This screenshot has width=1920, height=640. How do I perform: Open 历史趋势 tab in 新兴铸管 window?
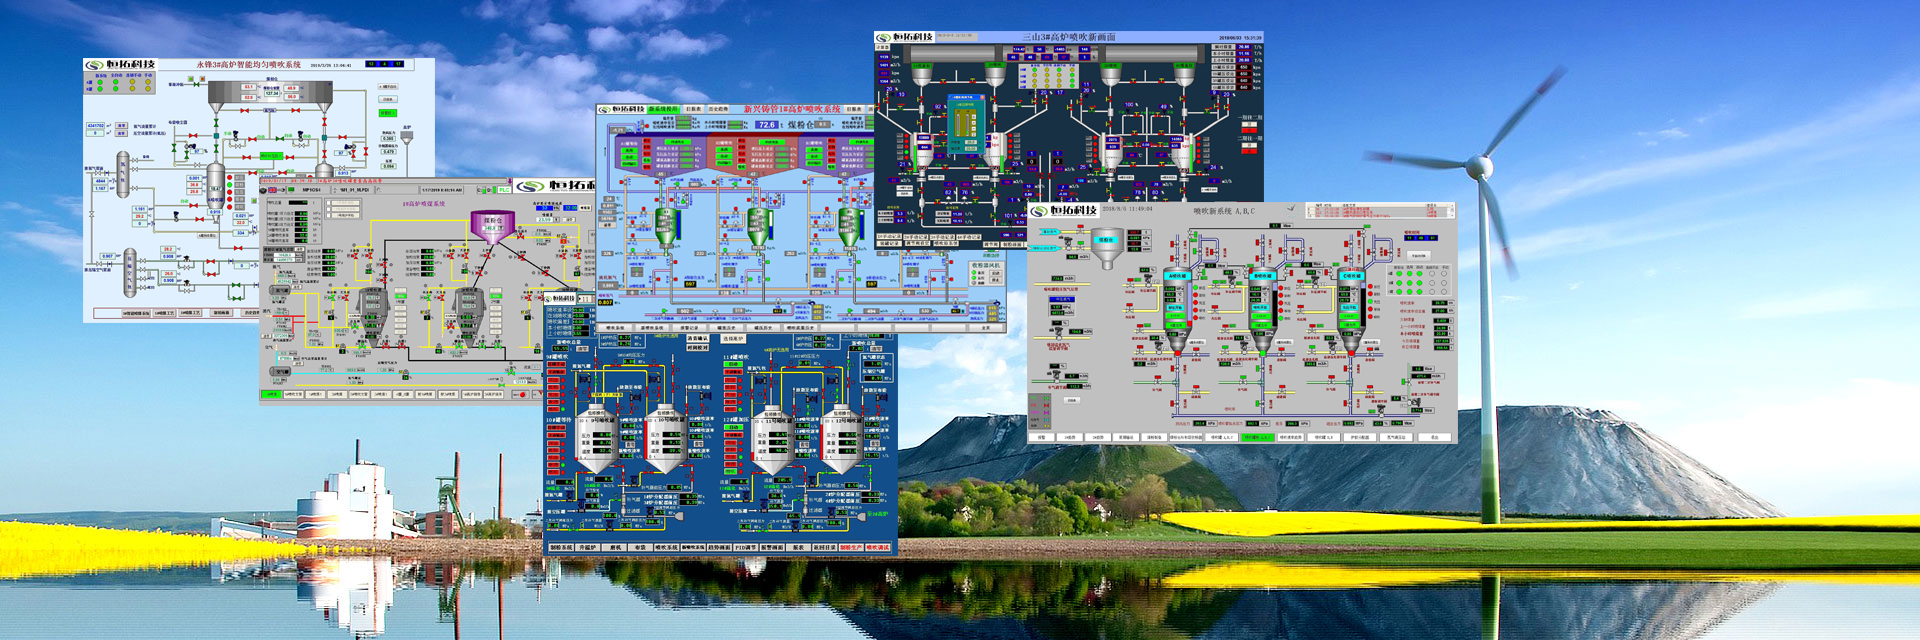tap(718, 109)
